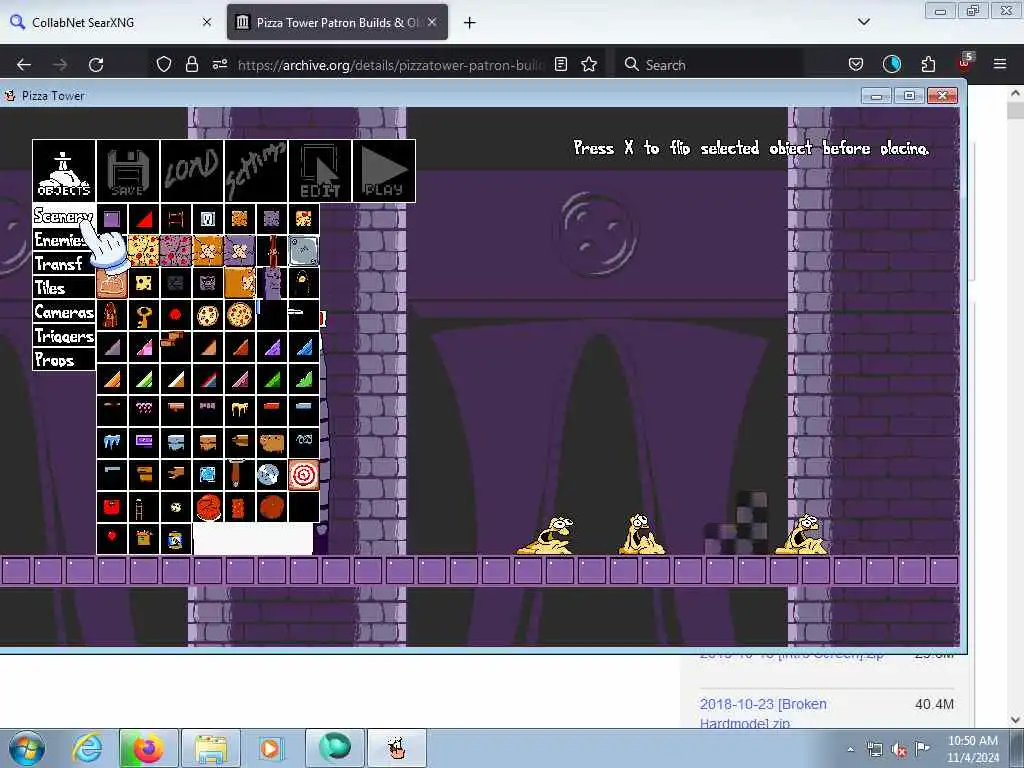Select the yellow cheese block with holes

(x=144, y=283)
